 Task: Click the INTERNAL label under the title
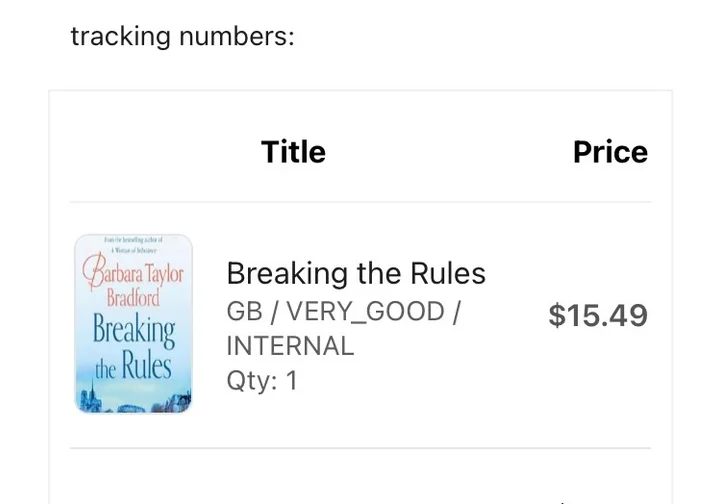[290, 346]
